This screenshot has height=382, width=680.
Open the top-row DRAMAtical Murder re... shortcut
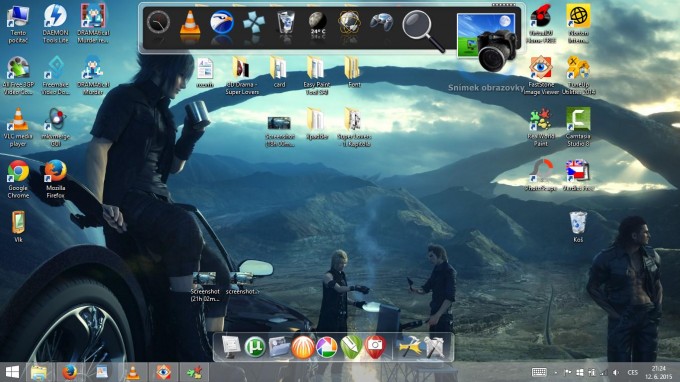tap(93, 23)
